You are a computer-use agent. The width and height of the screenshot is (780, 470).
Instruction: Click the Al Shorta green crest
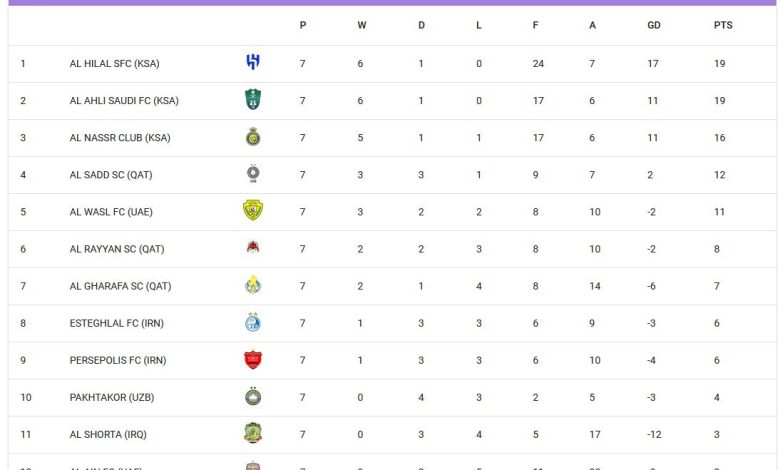[x=253, y=433]
